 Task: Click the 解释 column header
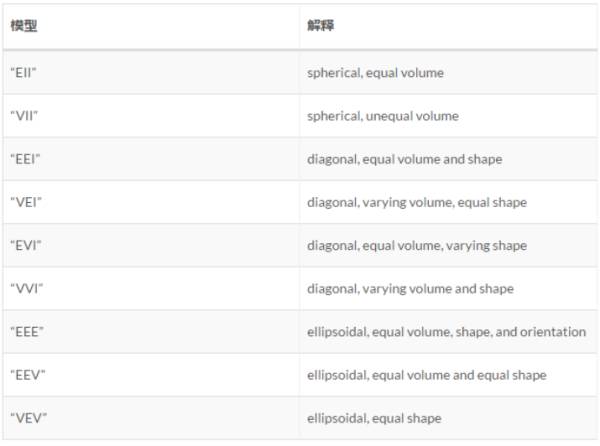tap(320, 25)
